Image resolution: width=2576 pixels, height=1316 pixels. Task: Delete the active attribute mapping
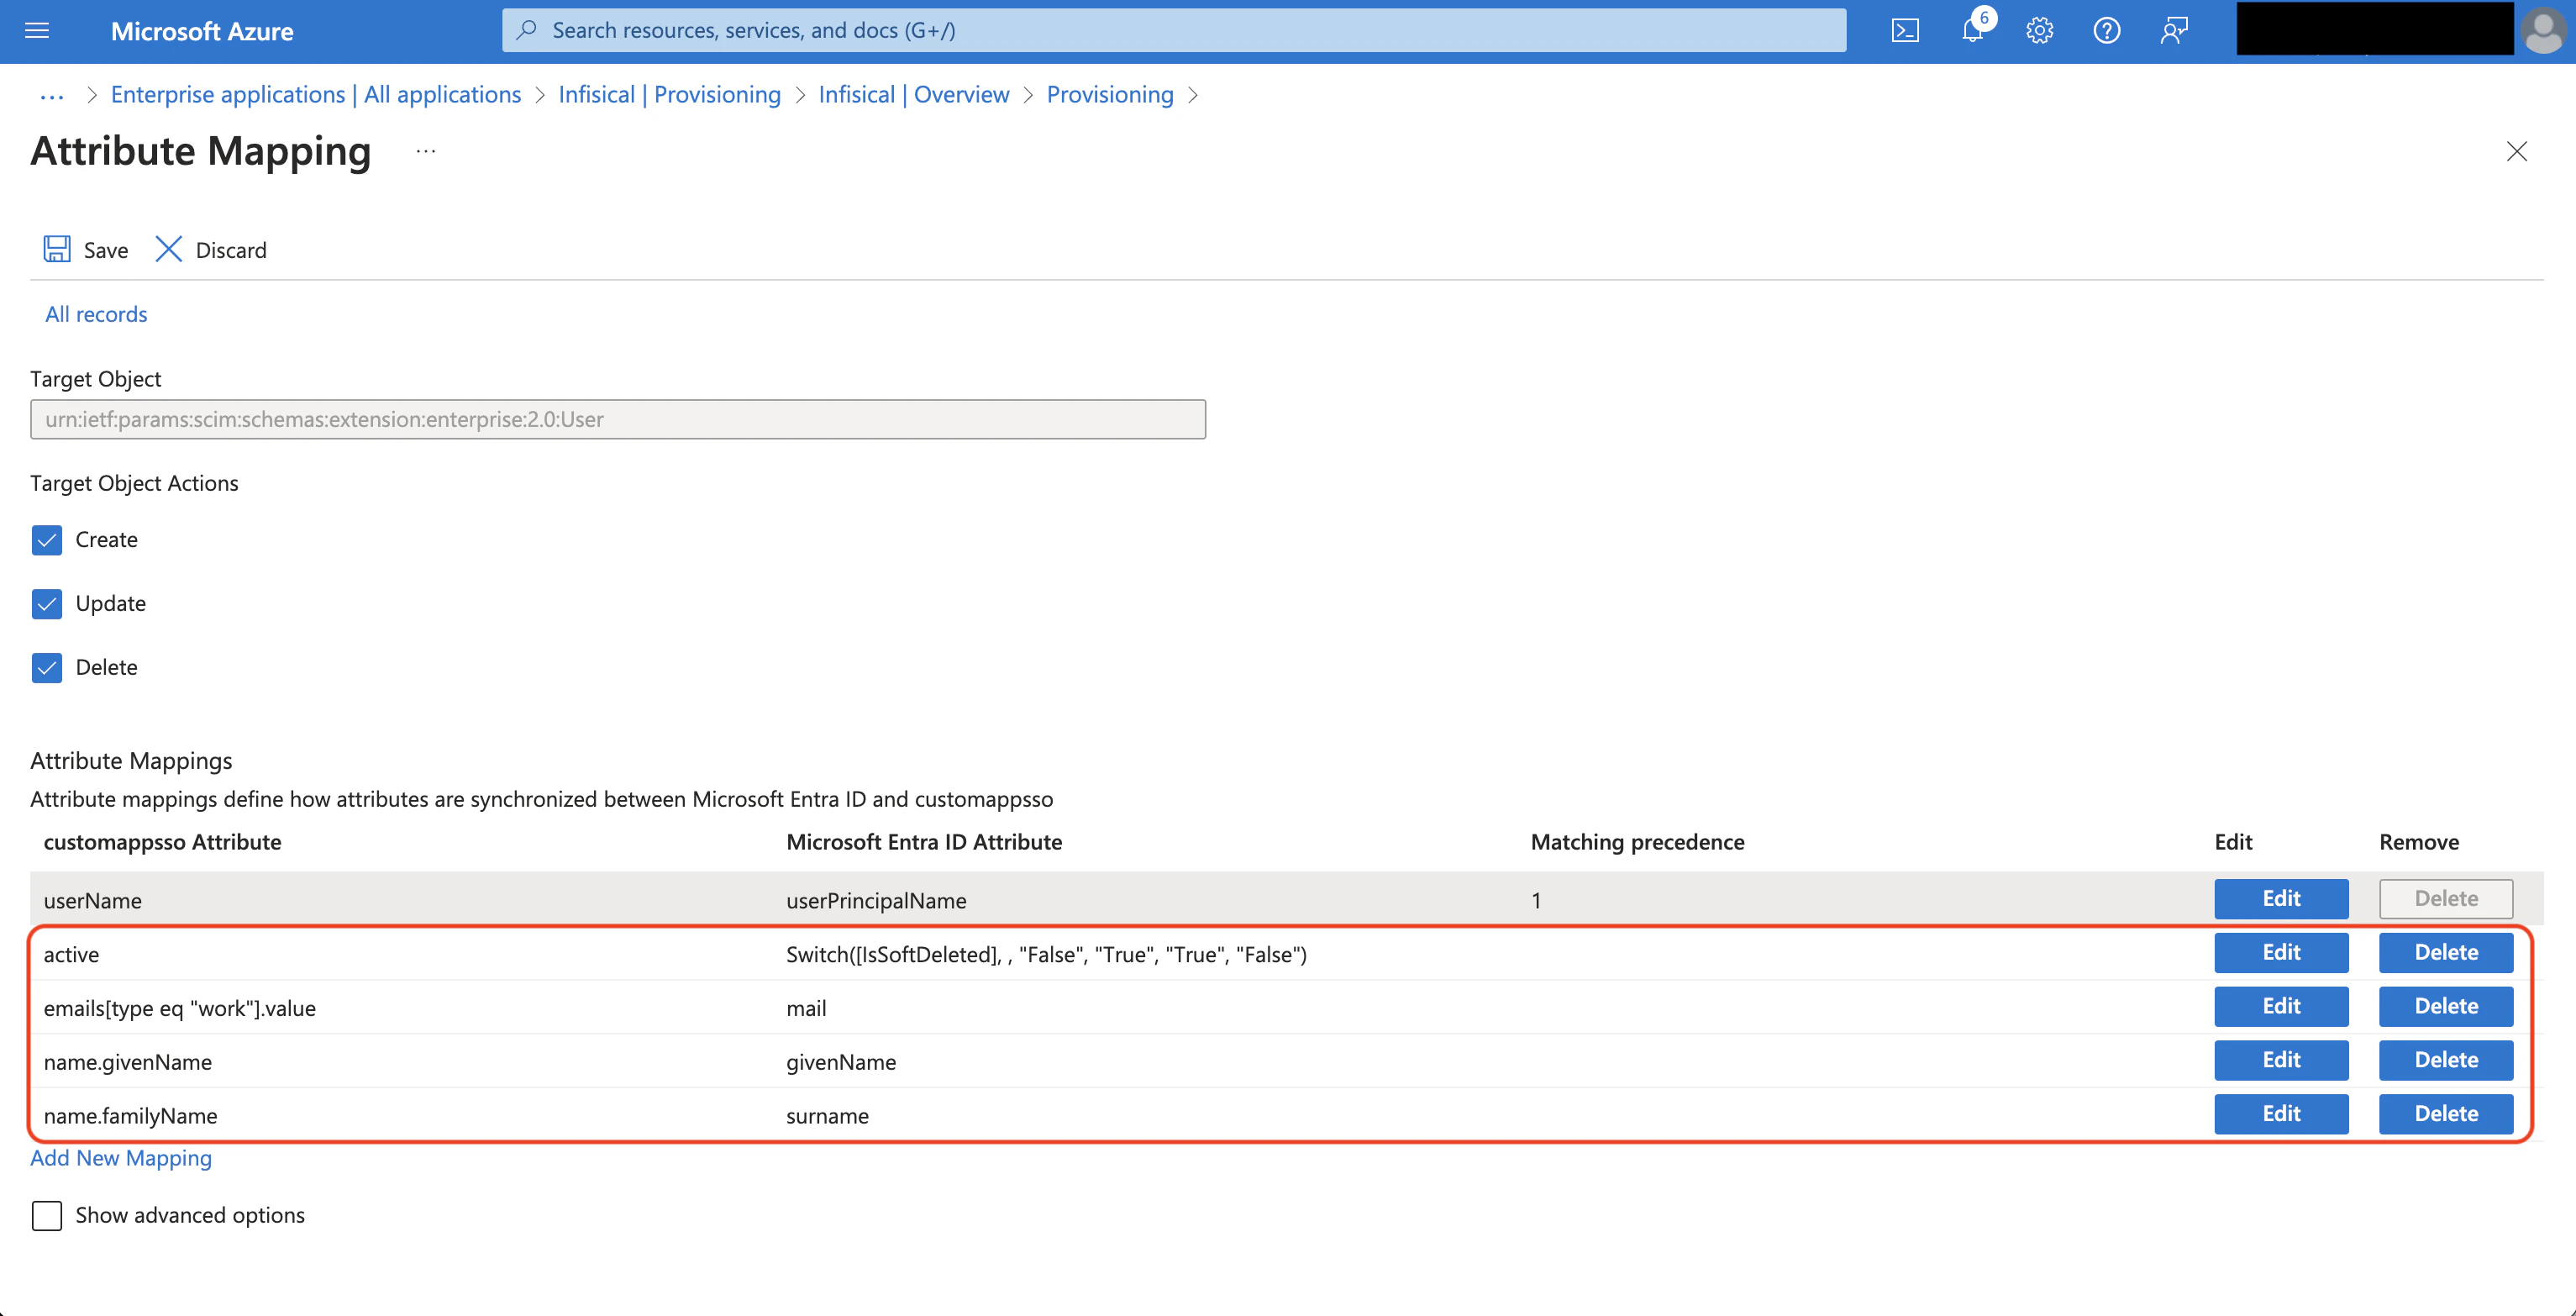pyautogui.click(x=2446, y=953)
